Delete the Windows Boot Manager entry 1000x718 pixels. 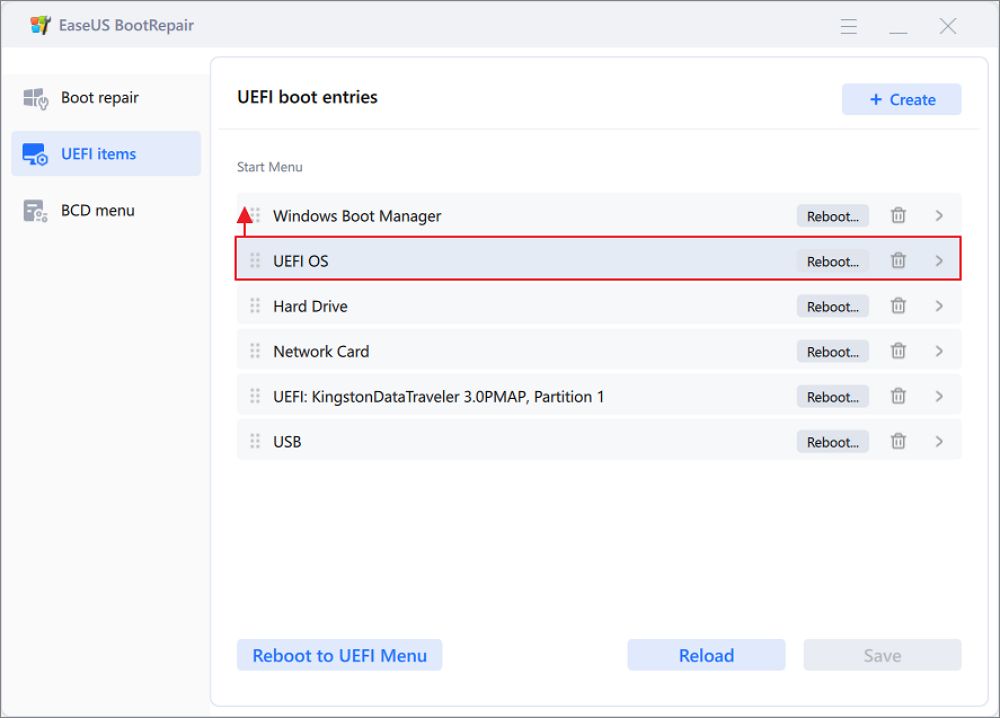tap(898, 216)
